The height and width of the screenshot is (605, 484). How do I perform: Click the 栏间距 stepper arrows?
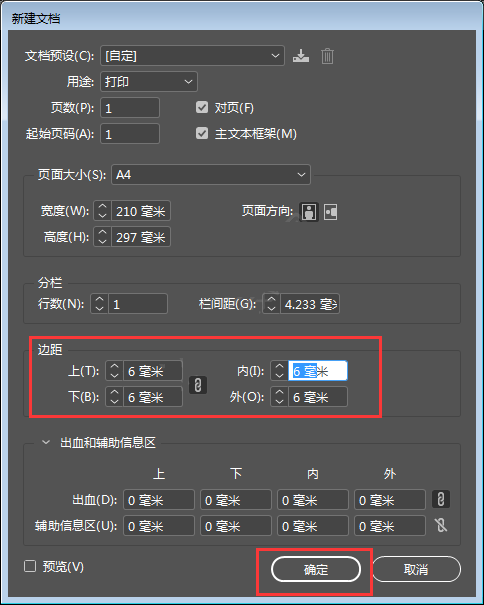(x=271, y=304)
